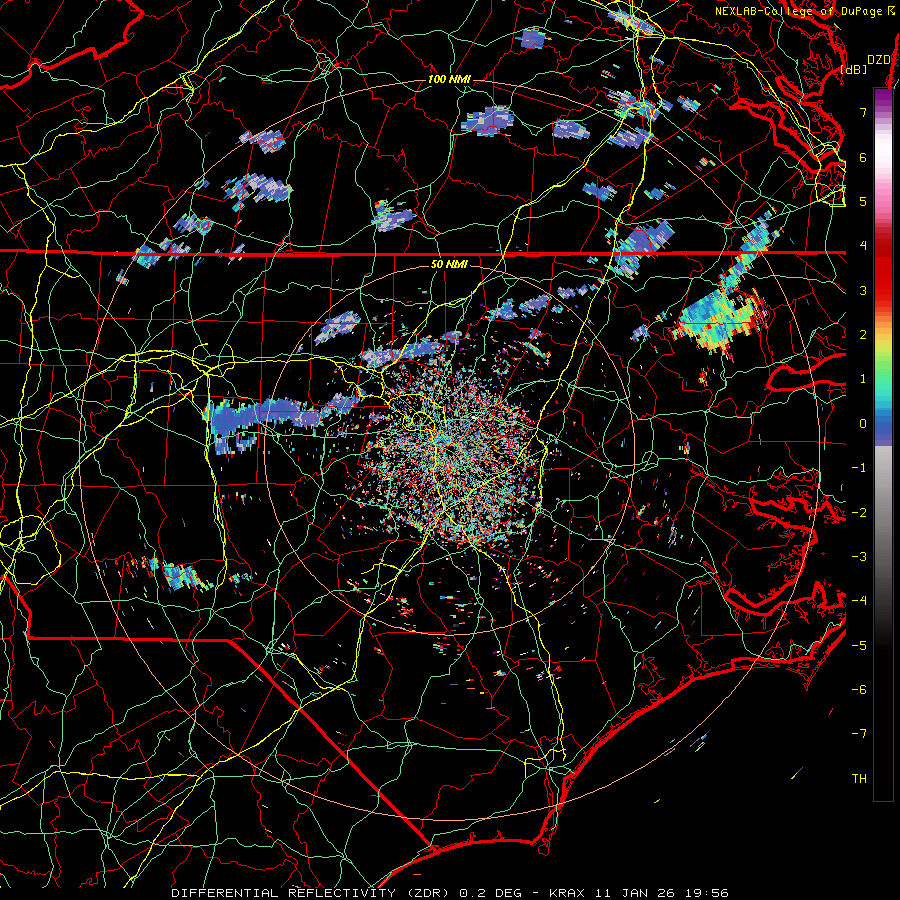The image size is (900, 900).
Task: Click the green-yellow band of the color scale
Action: (883, 356)
